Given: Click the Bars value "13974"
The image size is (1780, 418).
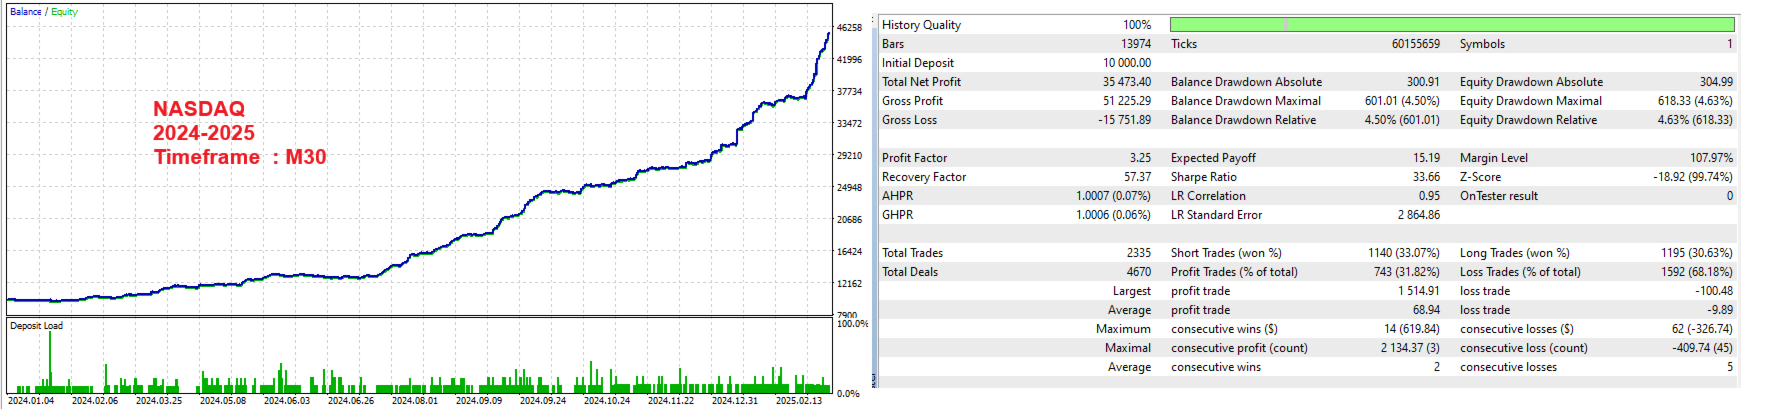Looking at the screenshot, I should [x=1136, y=44].
